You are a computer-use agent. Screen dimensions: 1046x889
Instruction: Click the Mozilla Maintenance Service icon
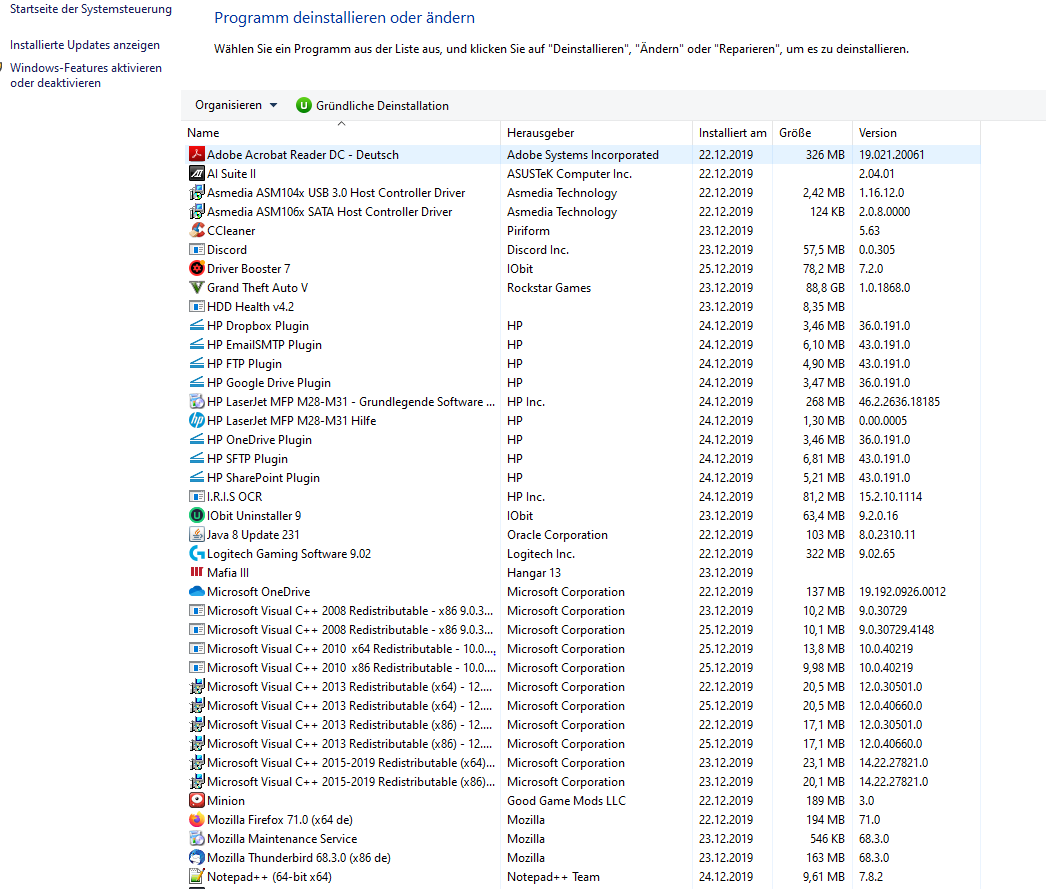(196, 838)
